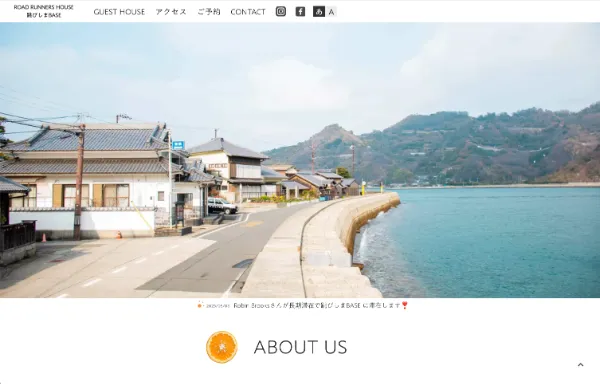
Task: Switch site language to English (A)
Action: coord(331,12)
